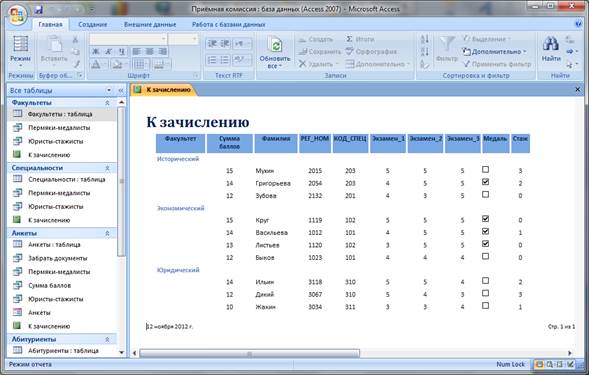
Task: Sort ascending A-Я icon
Action: 424,39
